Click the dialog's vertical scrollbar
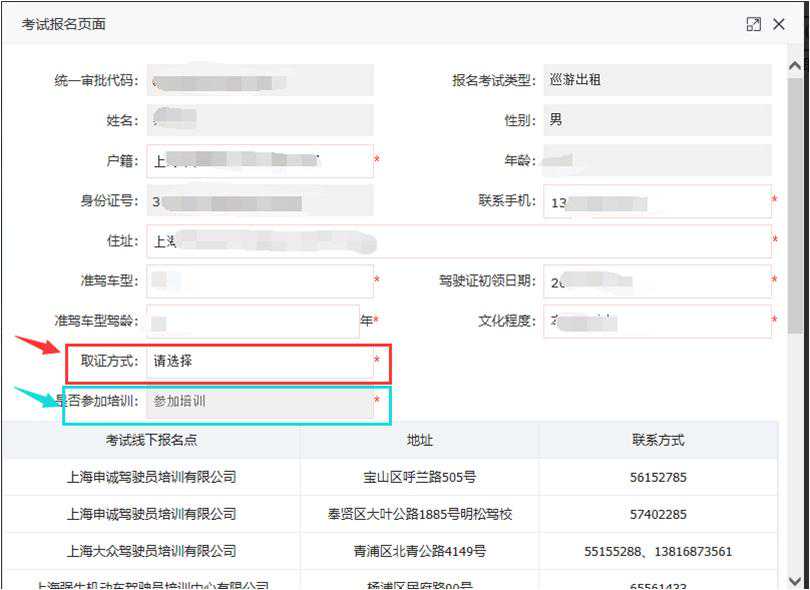Image resolution: width=810 pixels, height=590 pixels. (x=796, y=200)
